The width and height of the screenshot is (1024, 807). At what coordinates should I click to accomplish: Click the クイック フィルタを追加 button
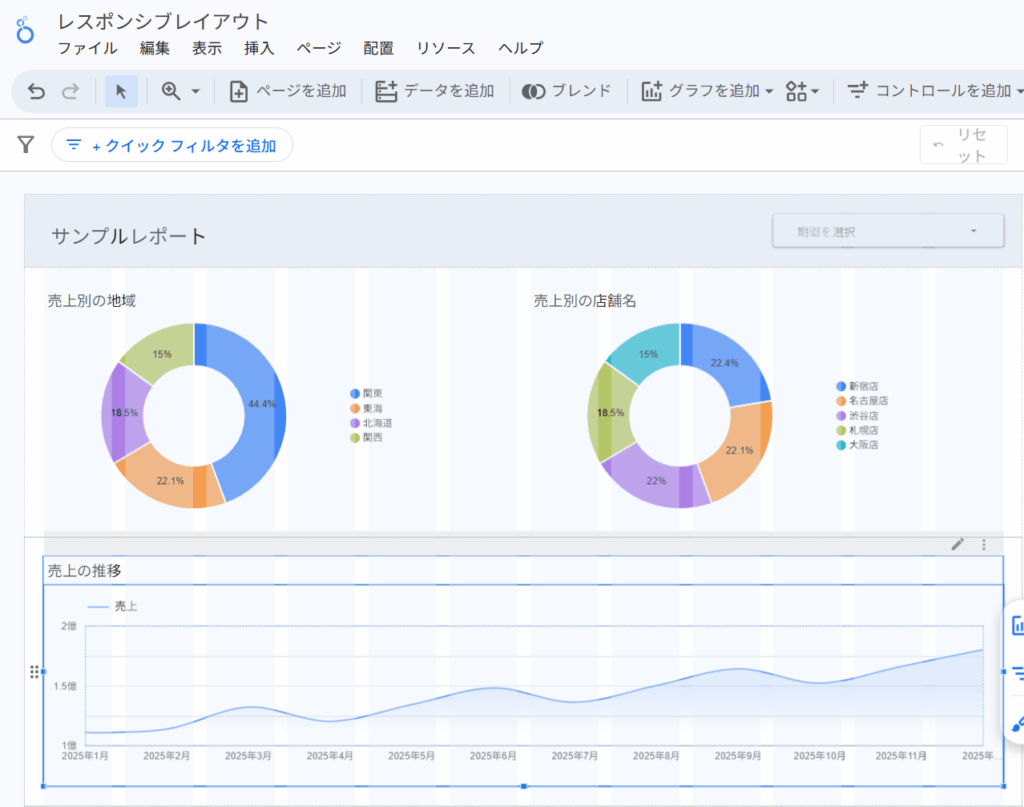(172, 145)
